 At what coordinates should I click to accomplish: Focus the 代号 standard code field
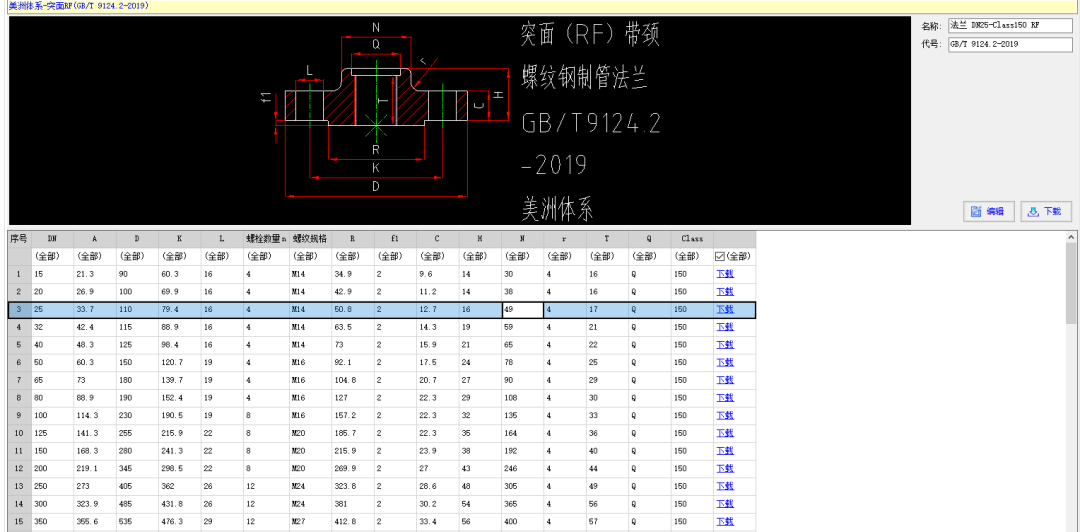[x=1008, y=45]
